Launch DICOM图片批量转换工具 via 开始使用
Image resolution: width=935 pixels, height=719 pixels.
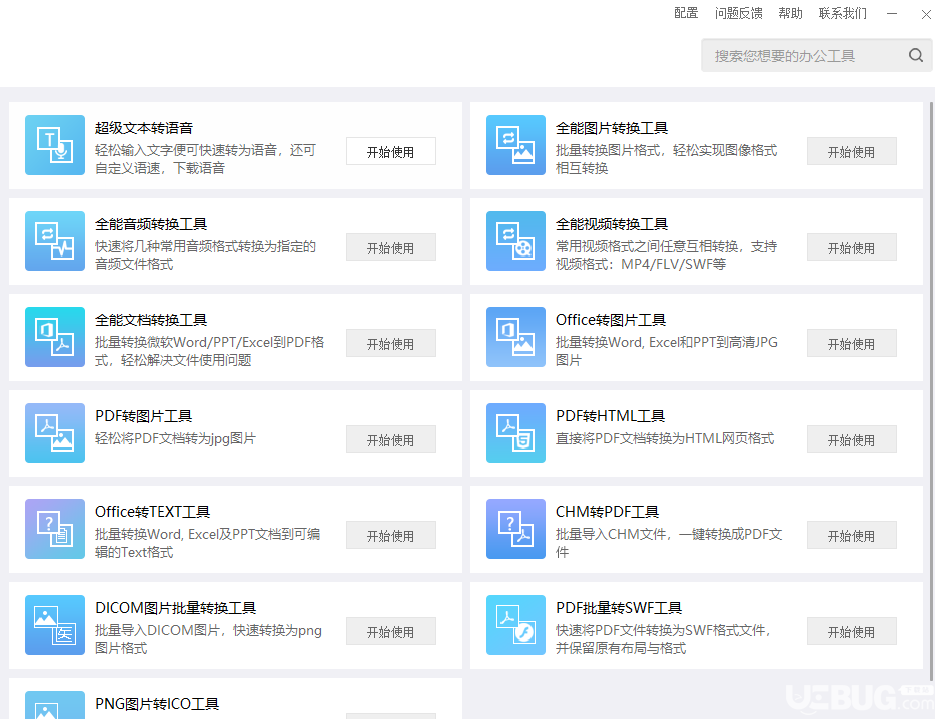click(x=391, y=631)
